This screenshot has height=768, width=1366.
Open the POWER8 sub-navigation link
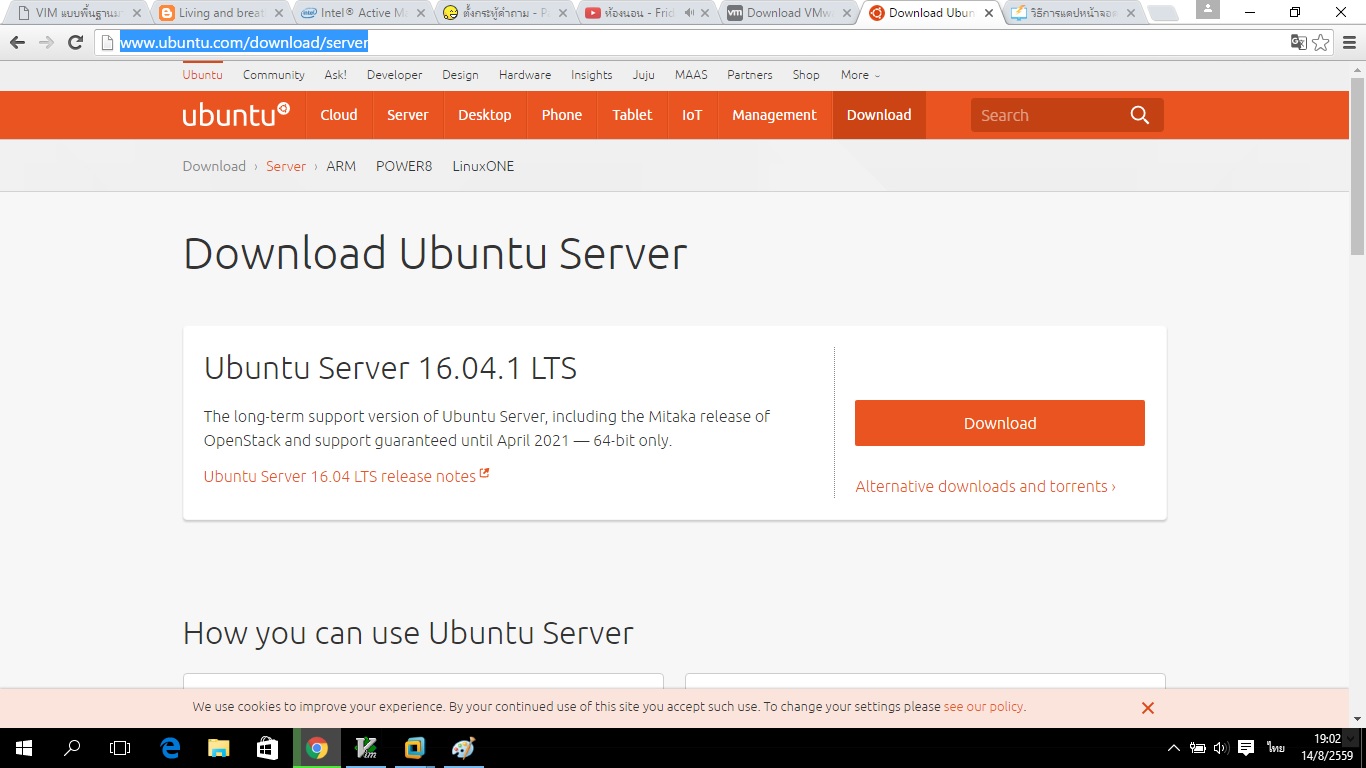pyautogui.click(x=404, y=166)
